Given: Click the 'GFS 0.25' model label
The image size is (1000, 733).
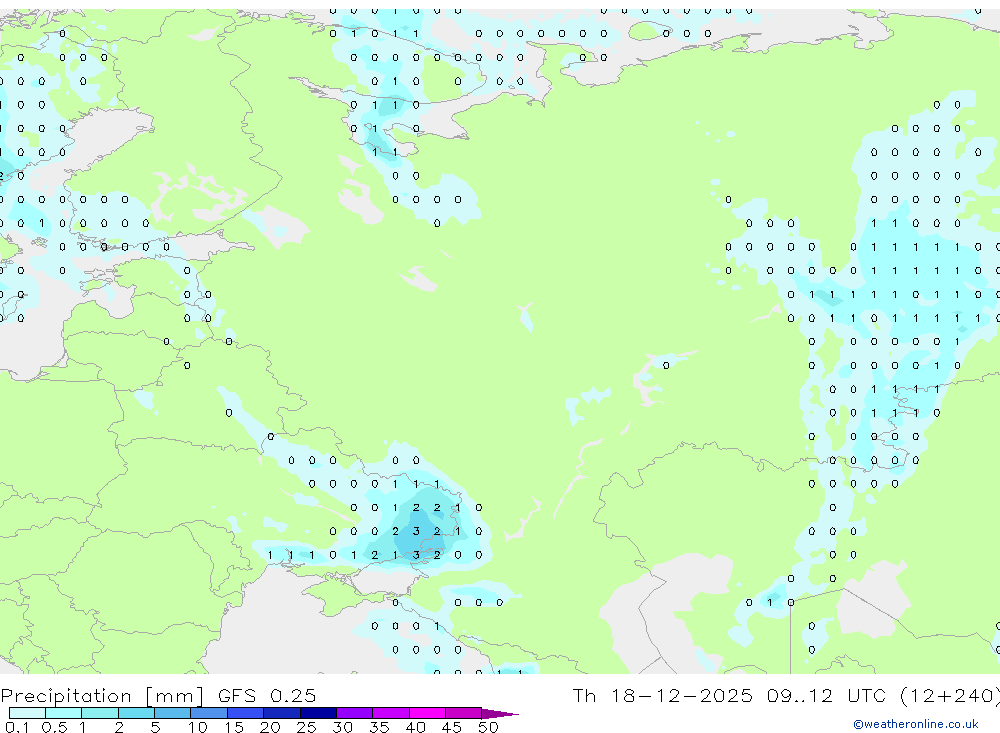Looking at the screenshot, I should pyautogui.click(x=267, y=695).
